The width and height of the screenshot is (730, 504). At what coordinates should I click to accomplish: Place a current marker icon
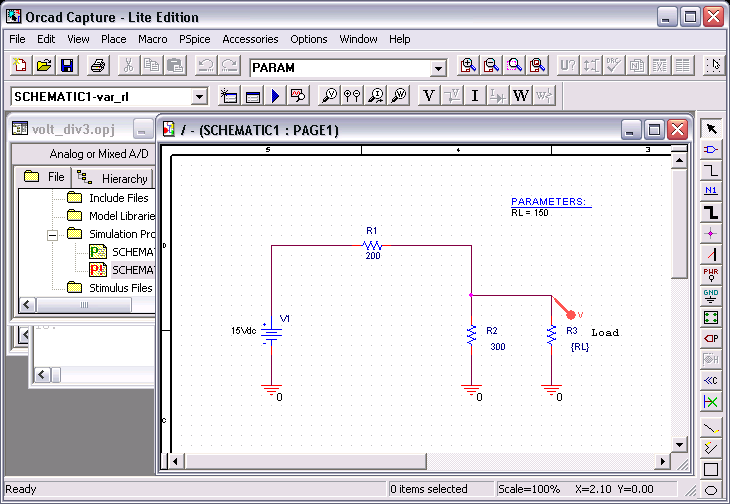(376, 96)
